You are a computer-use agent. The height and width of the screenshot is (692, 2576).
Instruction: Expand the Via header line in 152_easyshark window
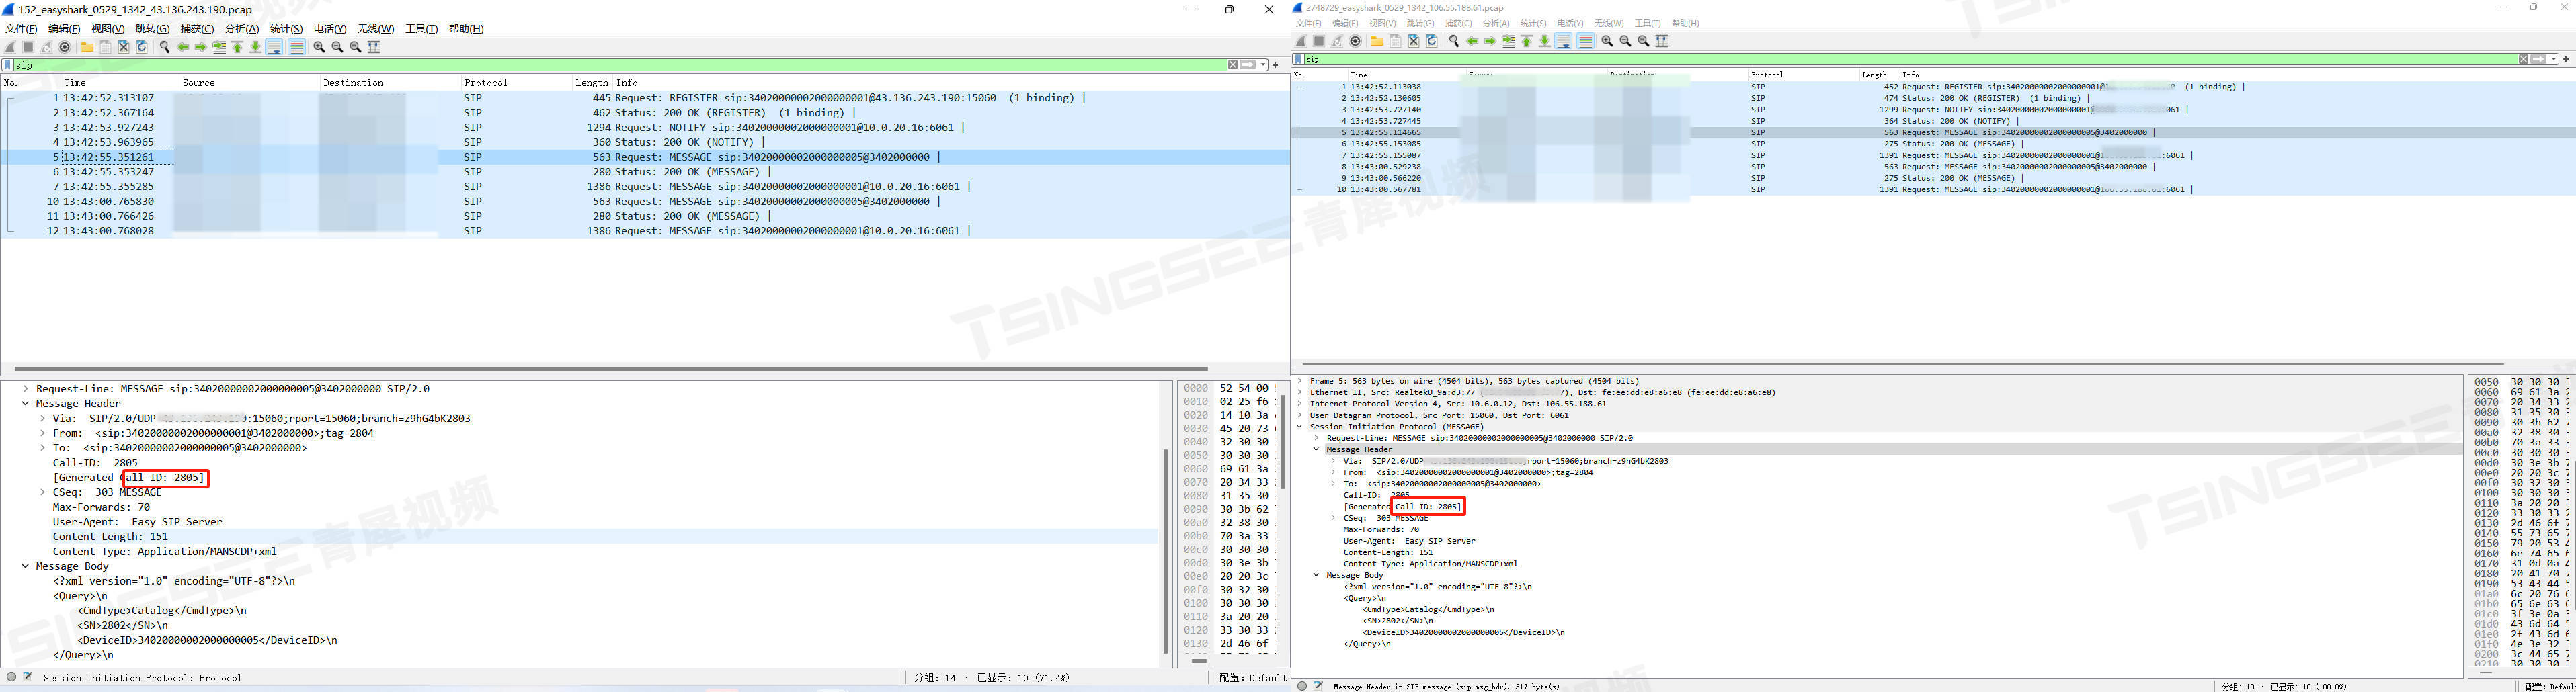[x=42, y=418]
